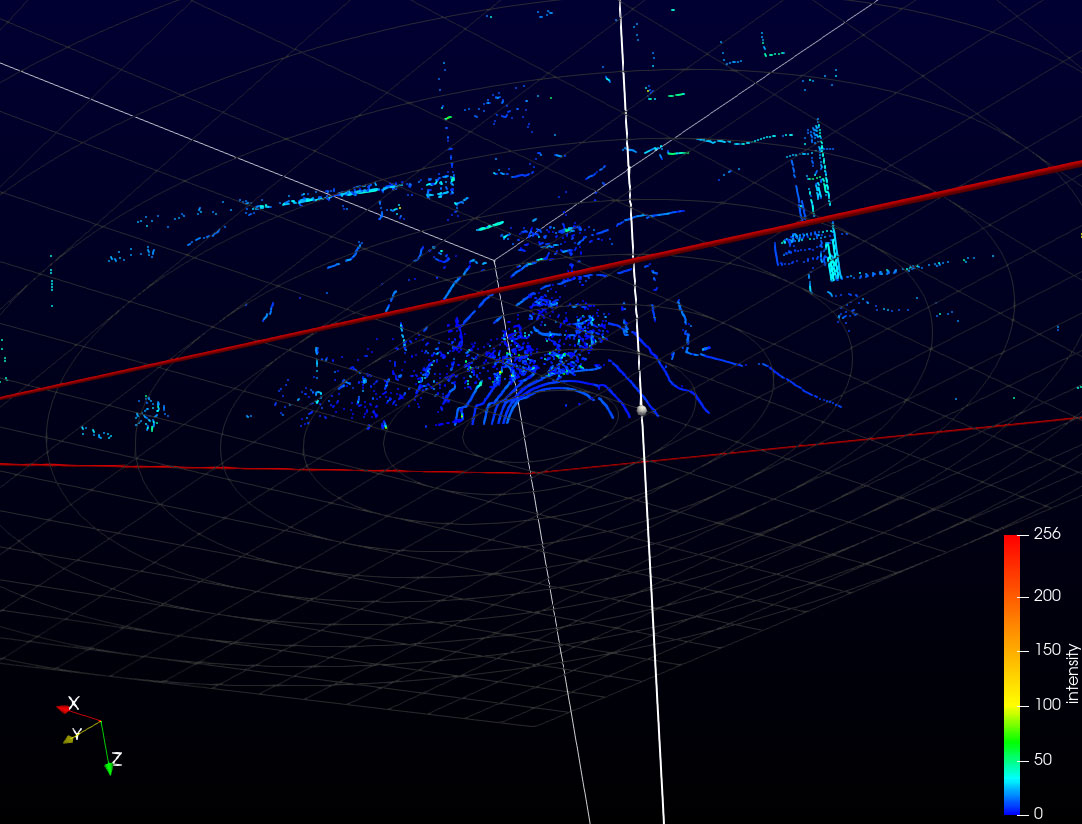The height and width of the screenshot is (824, 1082).
Task: Pick the concentric blue scan rings
Action: pos(520,402)
